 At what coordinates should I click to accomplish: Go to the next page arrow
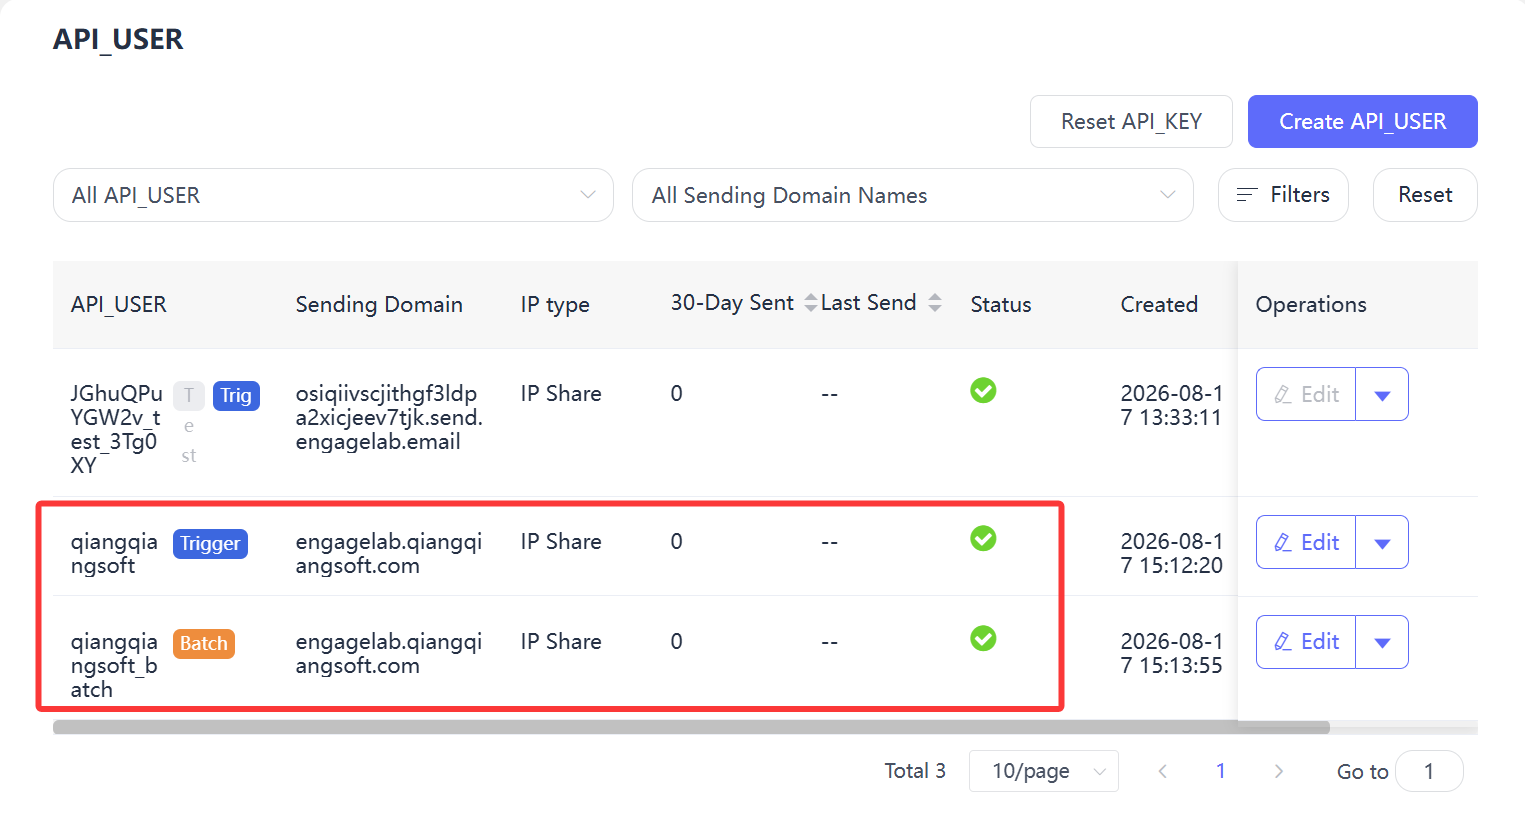click(1278, 771)
